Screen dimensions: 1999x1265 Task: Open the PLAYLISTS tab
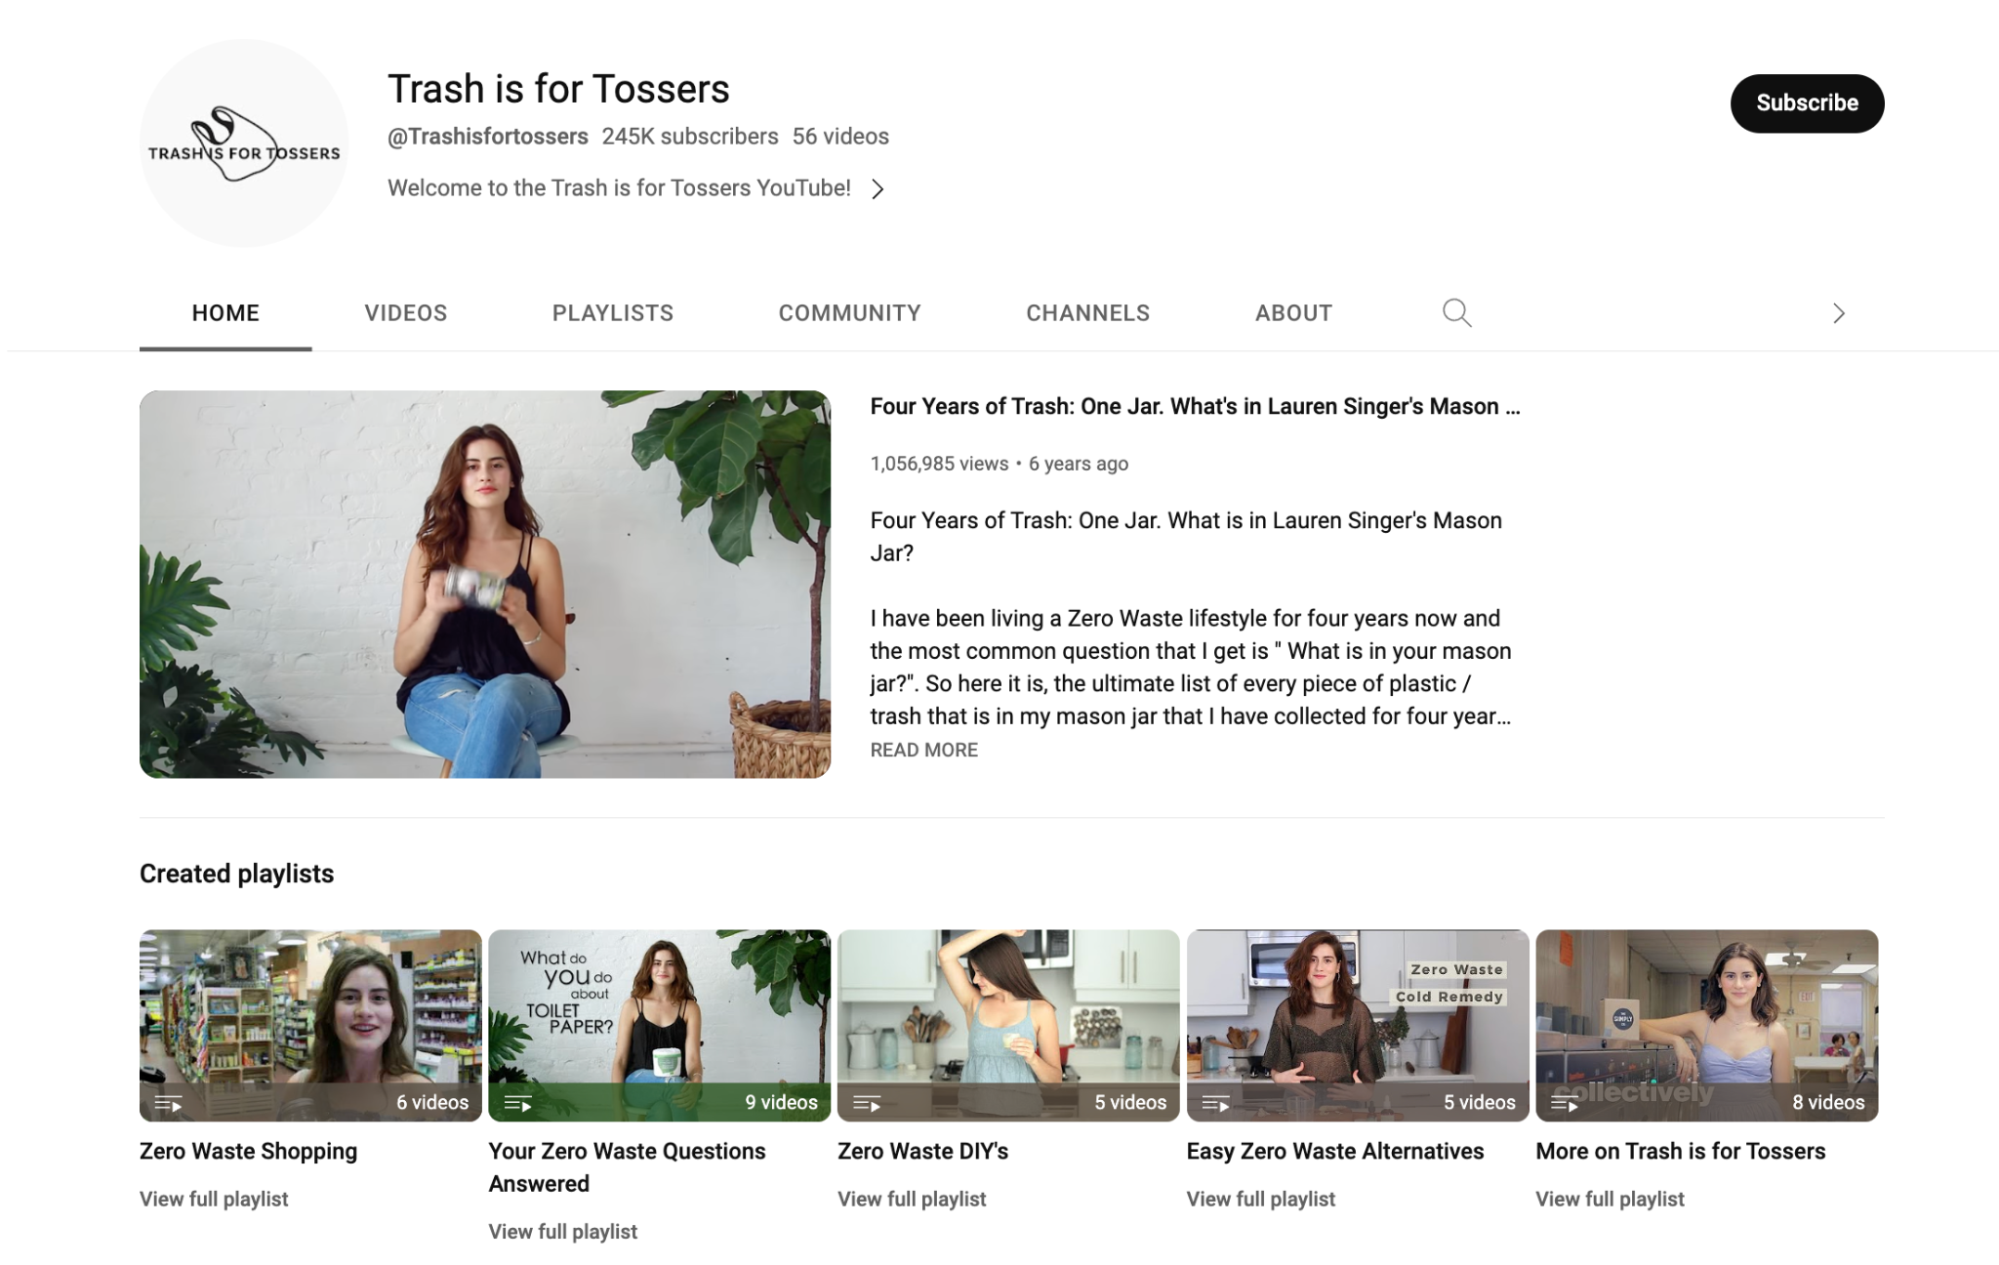(x=612, y=313)
